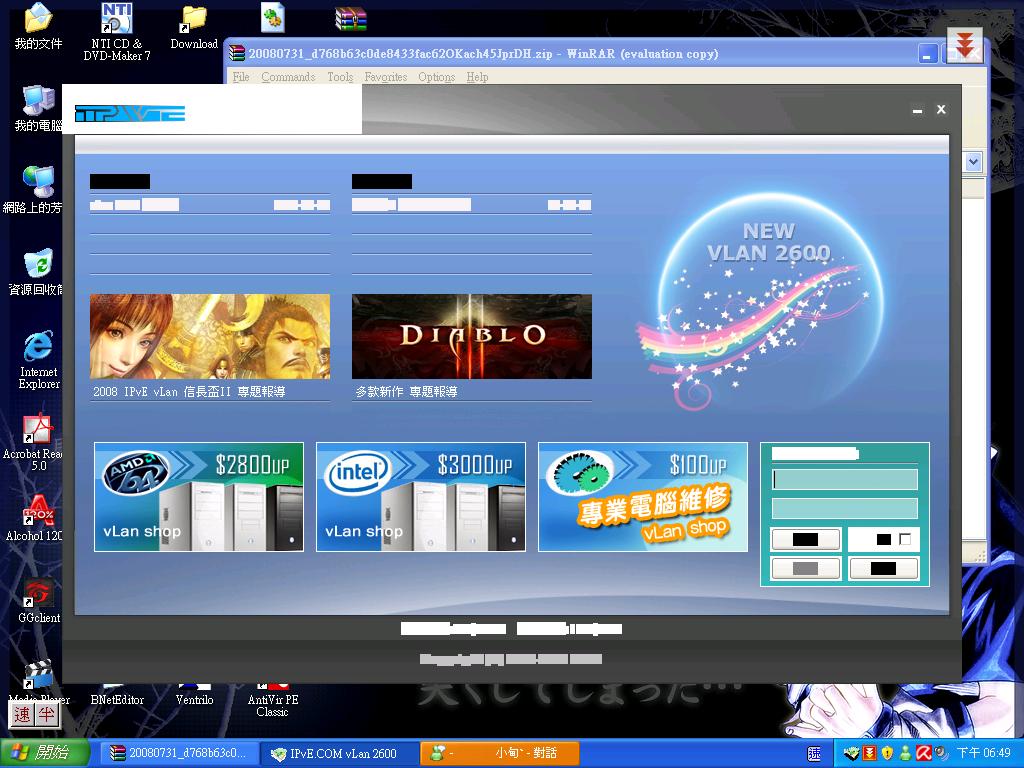The image size is (1024, 768).
Task: Open the WinRAR Favorites menu
Action: (385, 77)
